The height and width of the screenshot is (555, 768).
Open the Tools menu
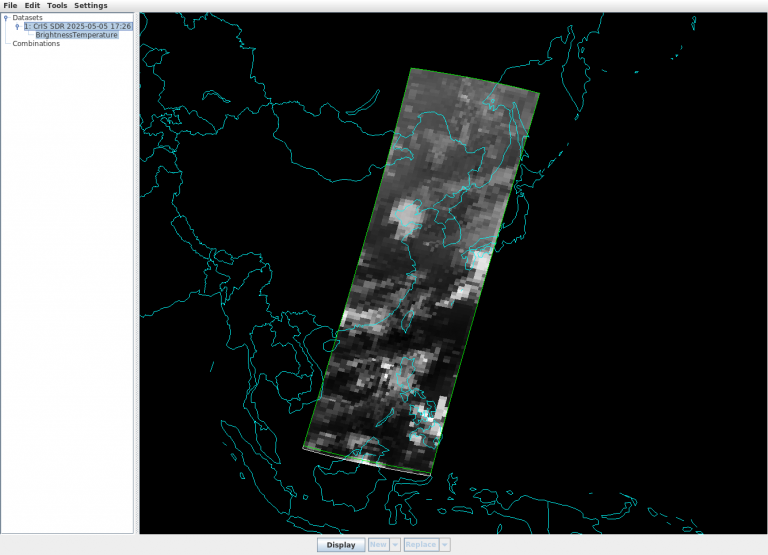57,5
